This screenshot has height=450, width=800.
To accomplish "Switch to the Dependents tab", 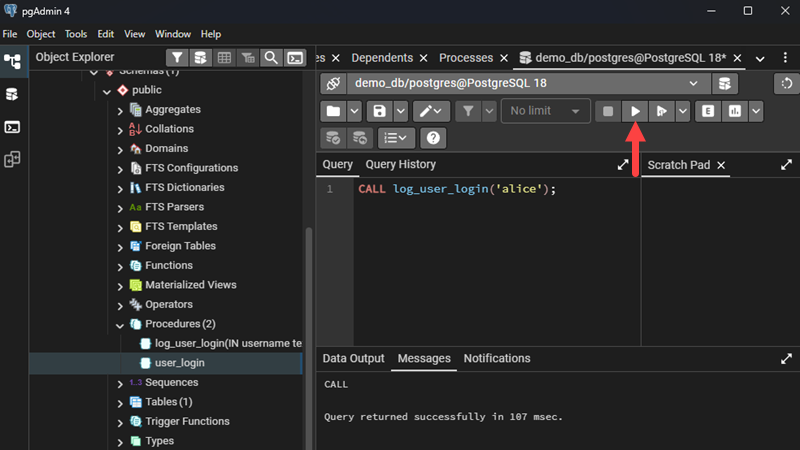I will 382,58.
